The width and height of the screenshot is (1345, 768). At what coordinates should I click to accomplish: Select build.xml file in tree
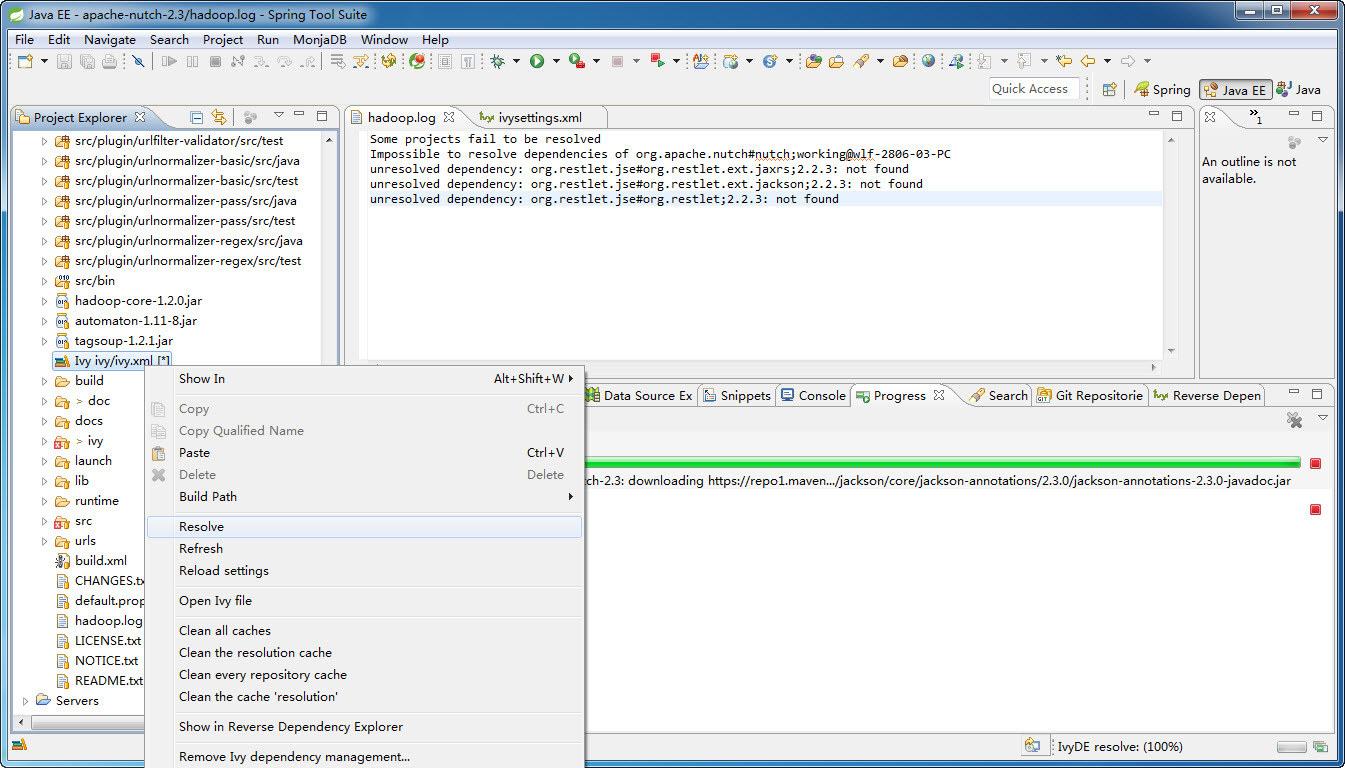coord(100,561)
